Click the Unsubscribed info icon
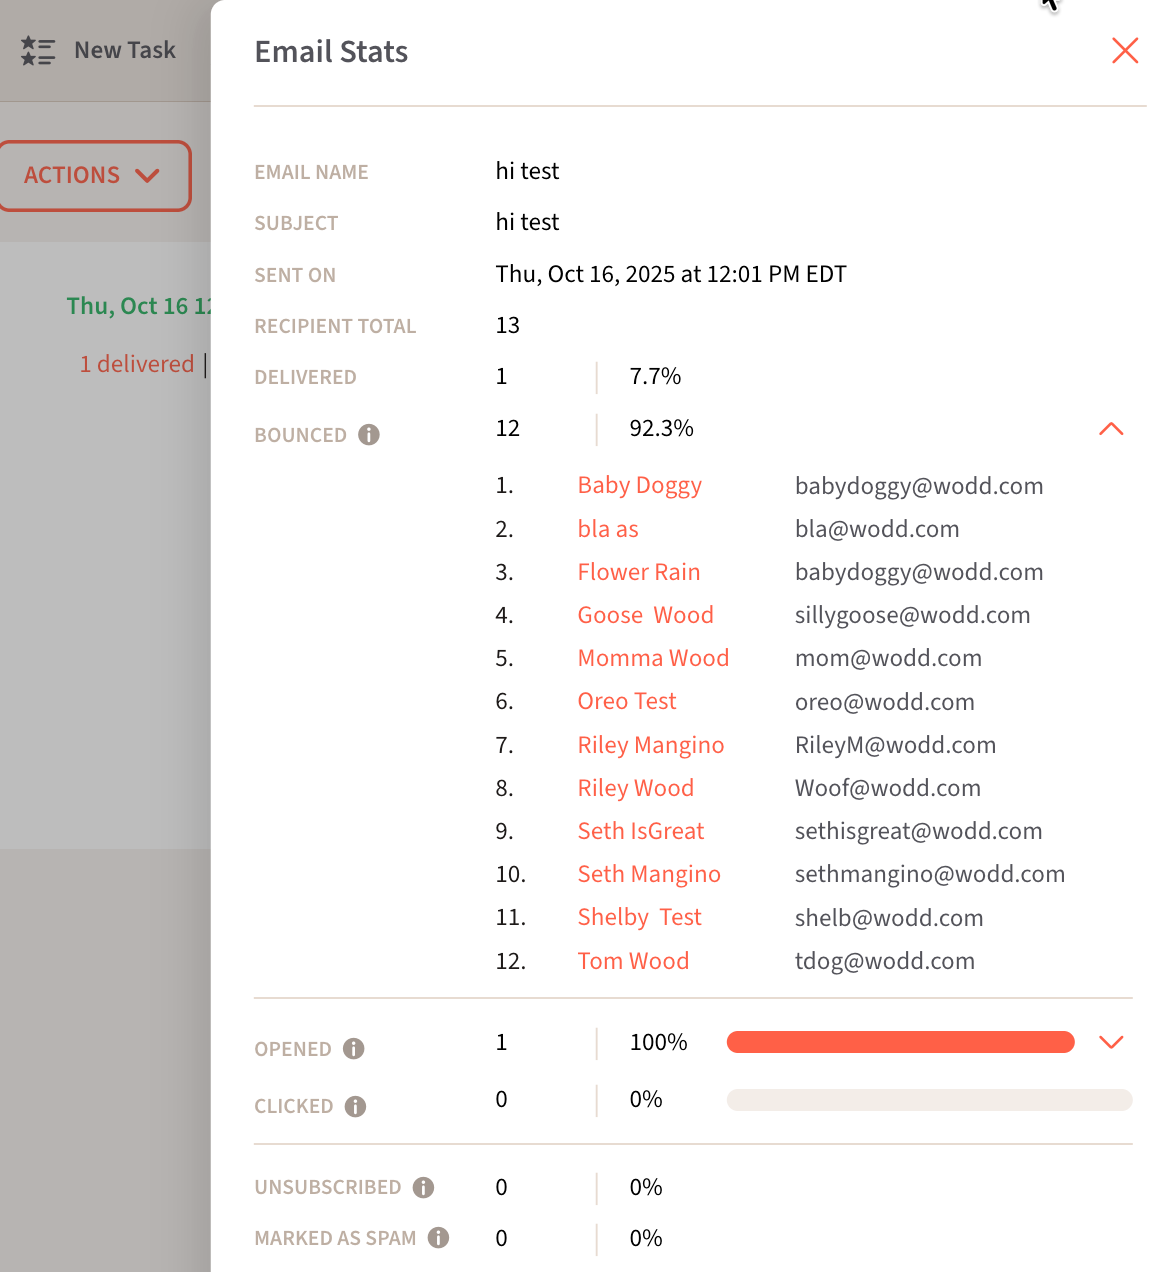The image size is (1164, 1272). (x=423, y=1187)
